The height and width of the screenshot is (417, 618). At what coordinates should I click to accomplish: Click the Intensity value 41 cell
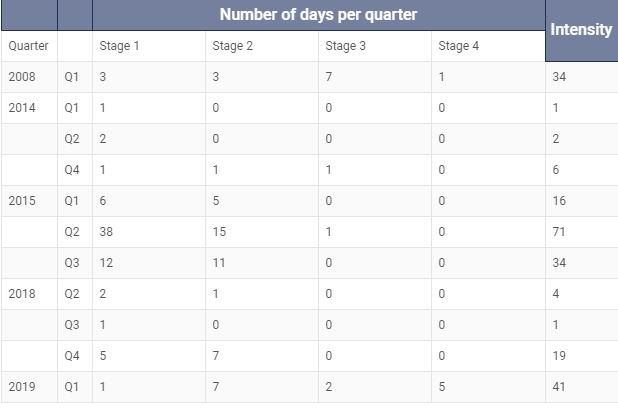[x=581, y=387]
